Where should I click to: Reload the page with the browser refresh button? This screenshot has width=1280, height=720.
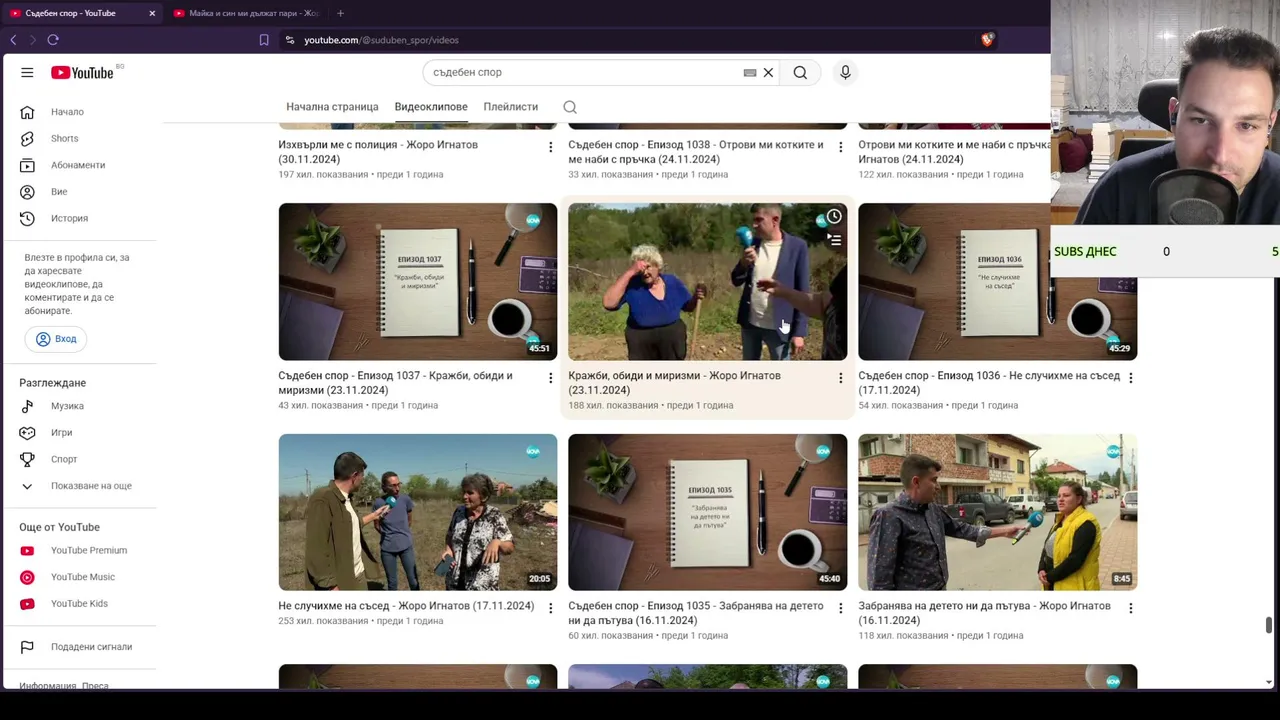pos(53,40)
